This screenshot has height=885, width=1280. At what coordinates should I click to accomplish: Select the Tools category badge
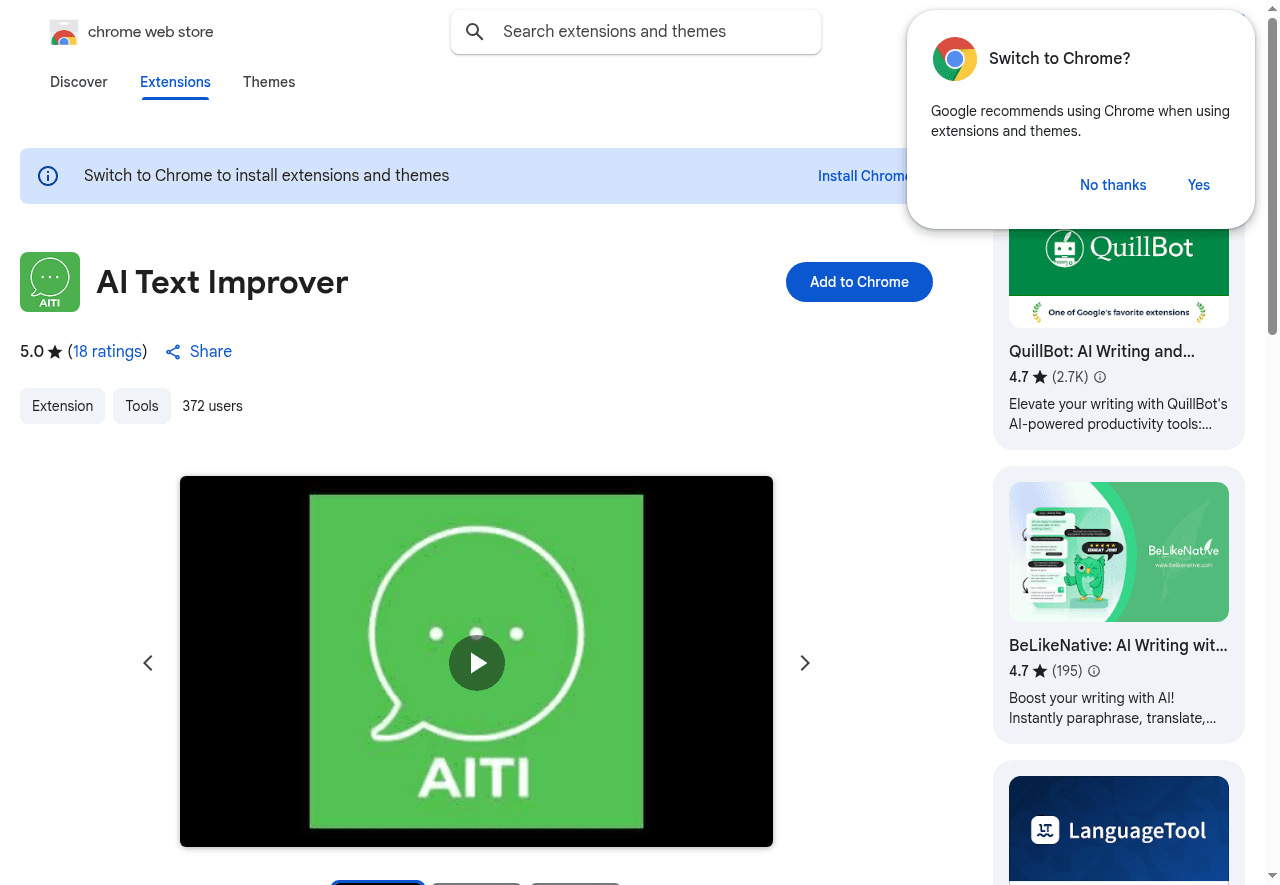[x=141, y=405]
